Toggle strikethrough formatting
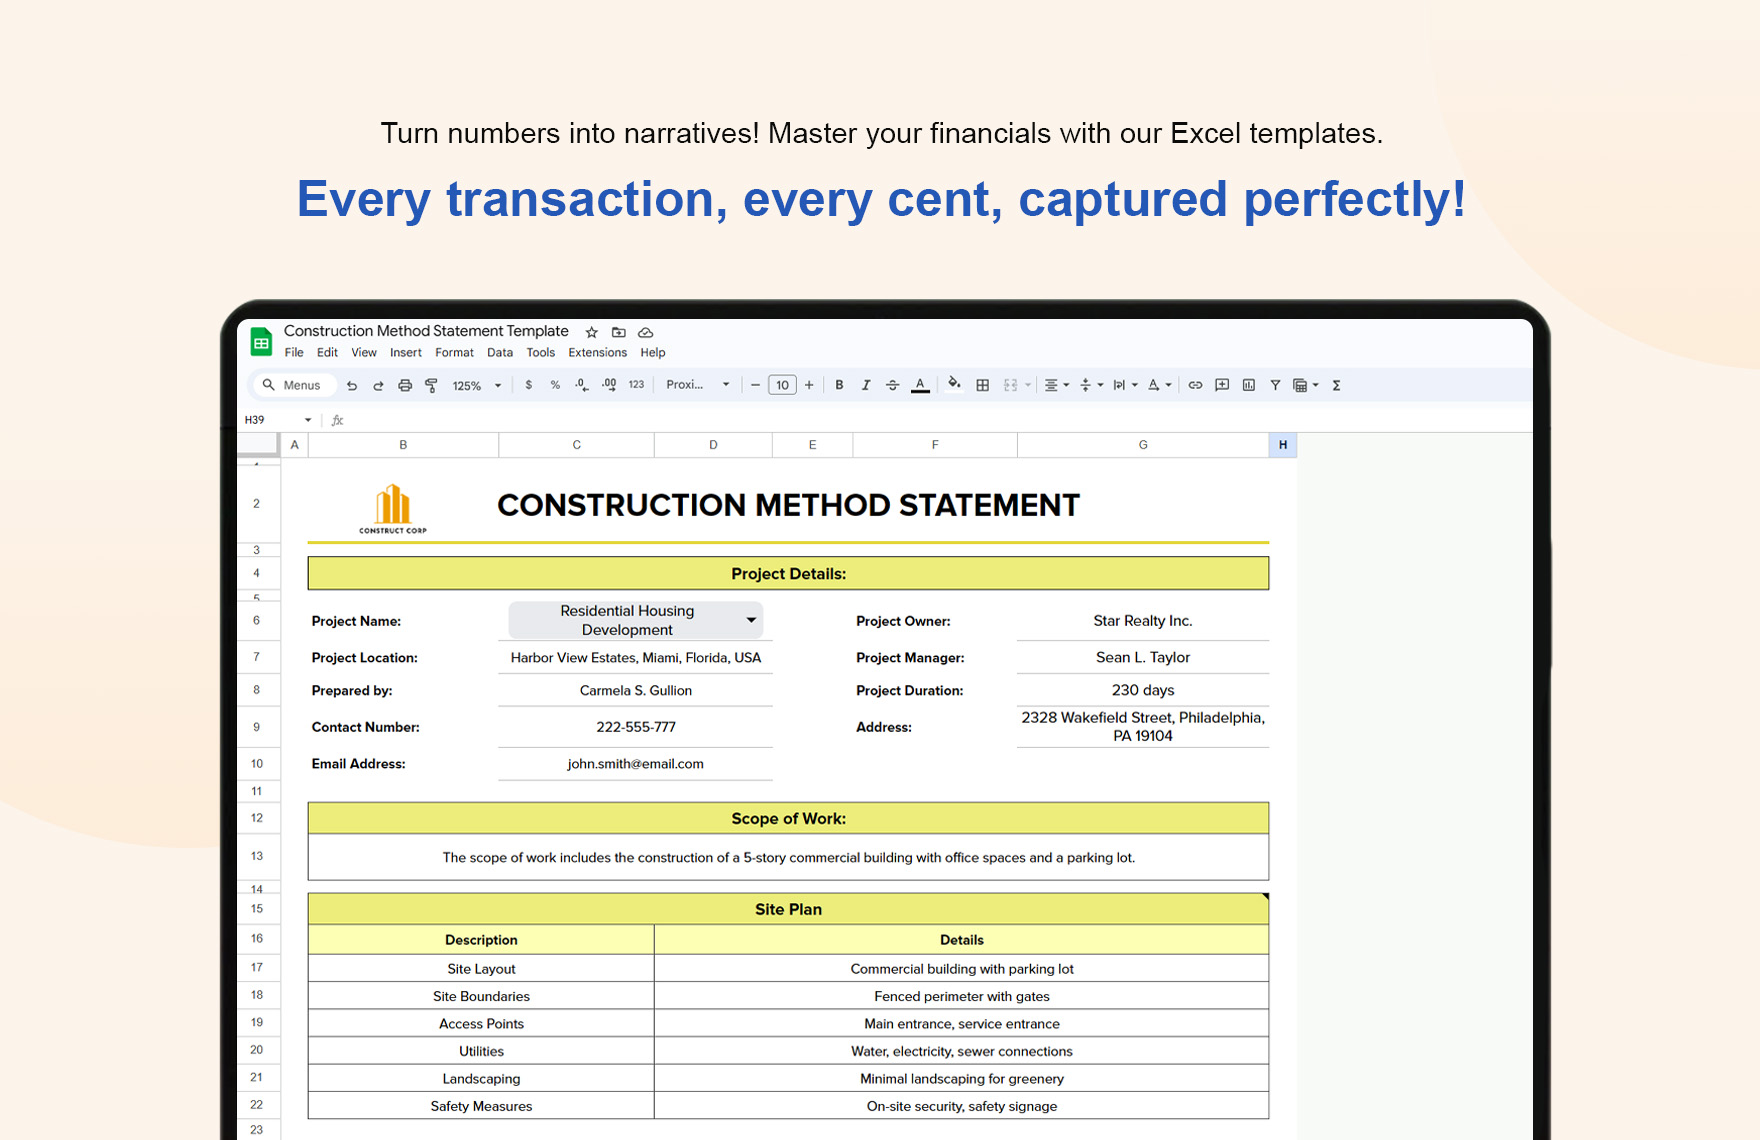Screen dimensions: 1760x1140 pyautogui.click(x=893, y=385)
